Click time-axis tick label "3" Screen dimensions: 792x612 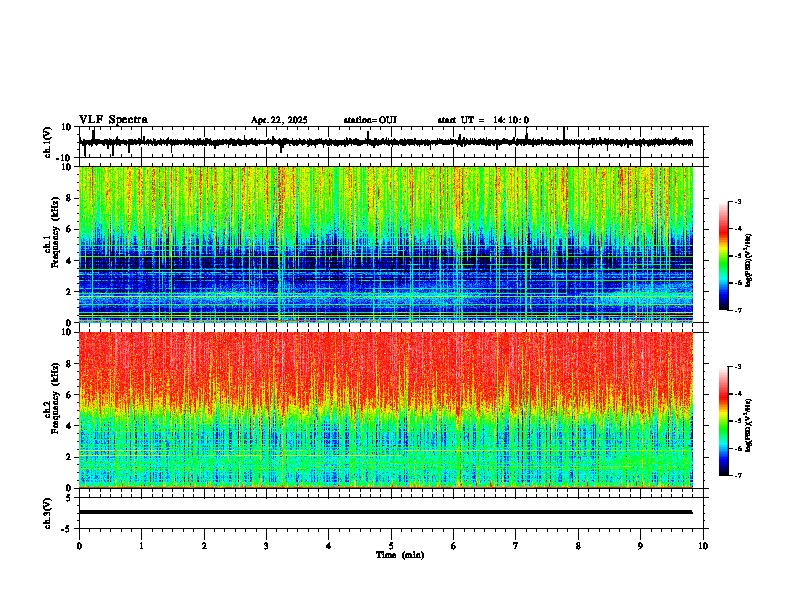(x=266, y=546)
